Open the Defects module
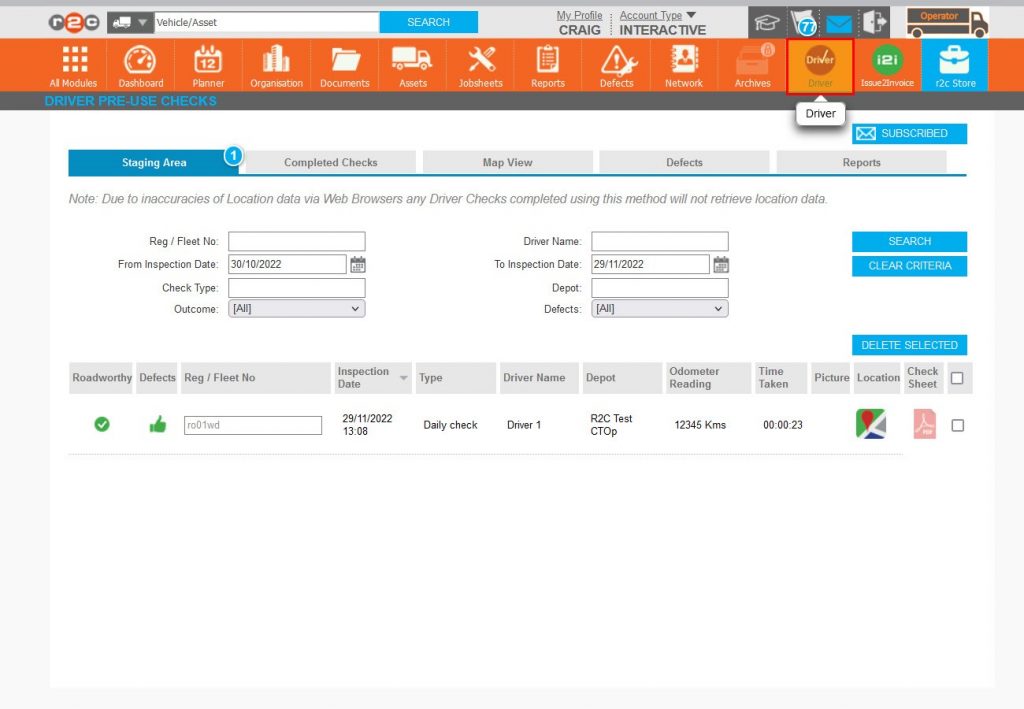The height and width of the screenshot is (709, 1024). 615,64
